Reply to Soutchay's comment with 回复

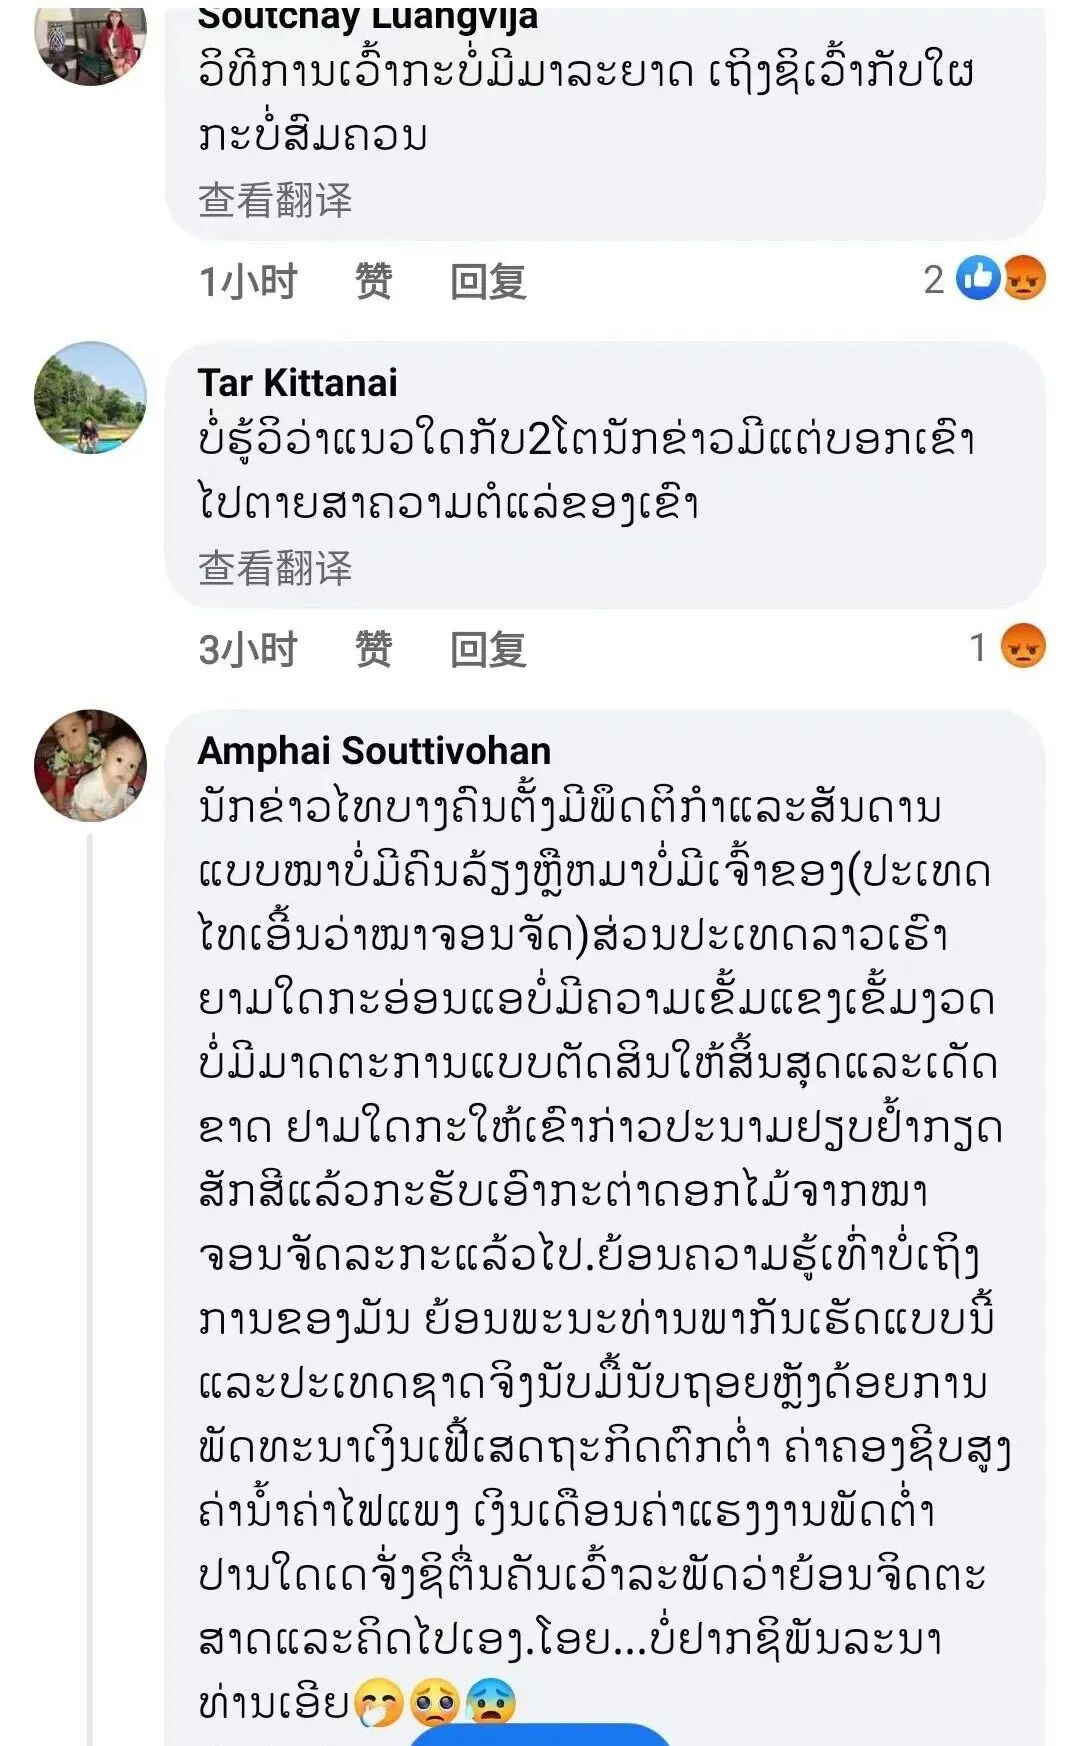point(487,281)
